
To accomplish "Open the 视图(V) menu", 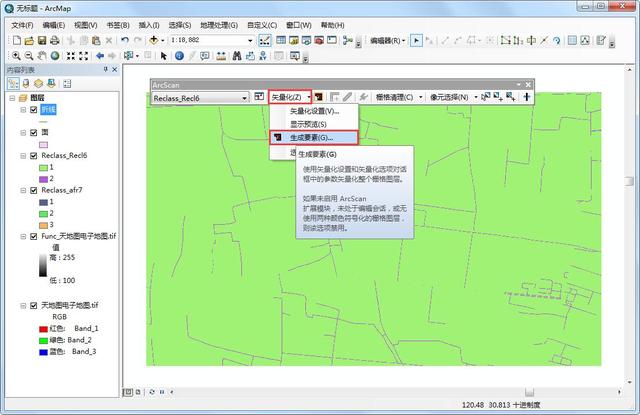I will [86, 25].
